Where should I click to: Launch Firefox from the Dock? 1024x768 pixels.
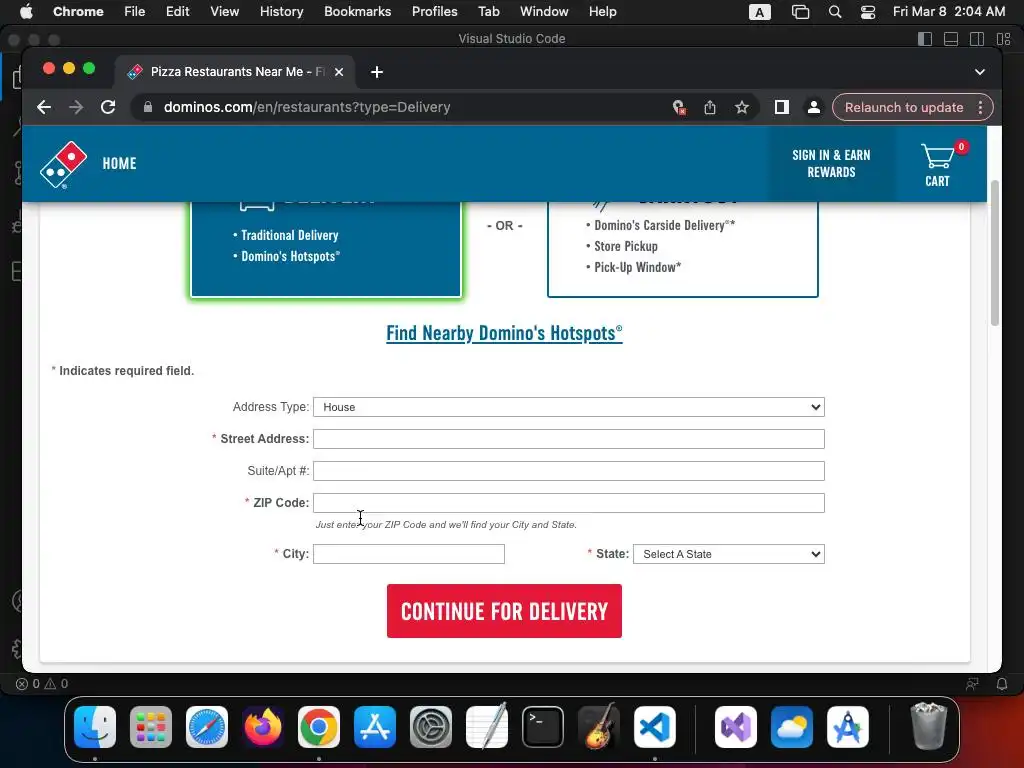(x=263, y=727)
